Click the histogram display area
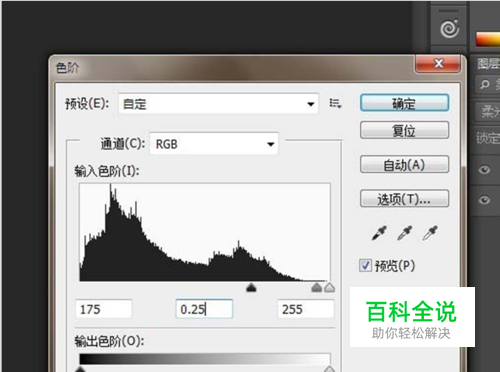Image resolution: width=500 pixels, height=372 pixels. click(205, 232)
